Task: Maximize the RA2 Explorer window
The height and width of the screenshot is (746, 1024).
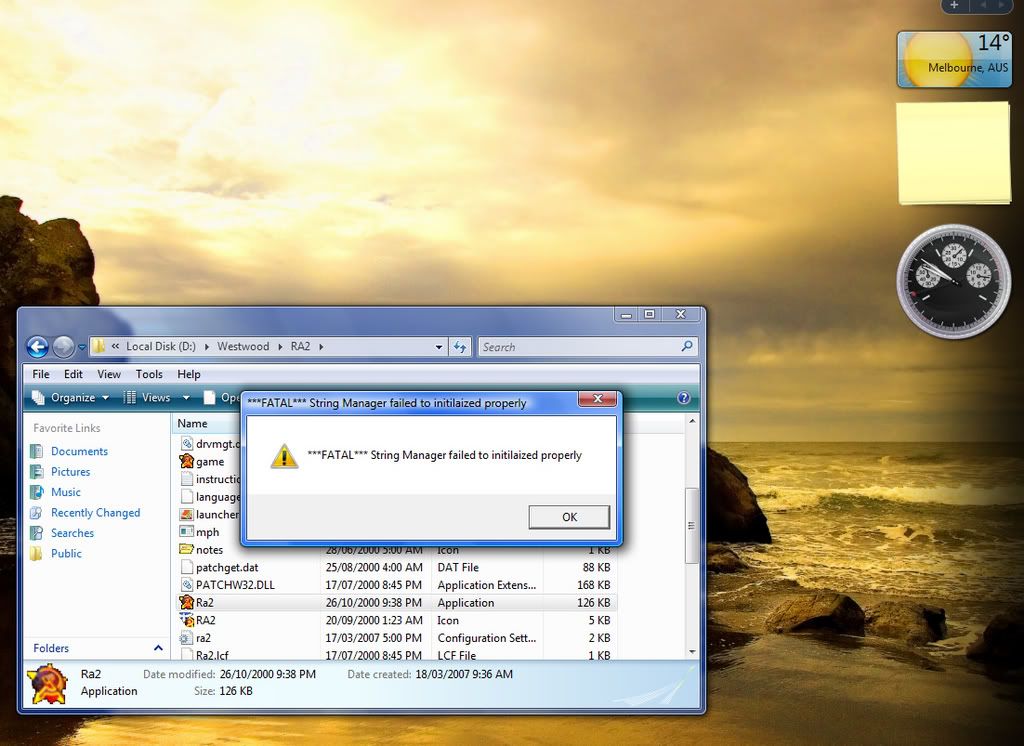Action: pos(649,314)
